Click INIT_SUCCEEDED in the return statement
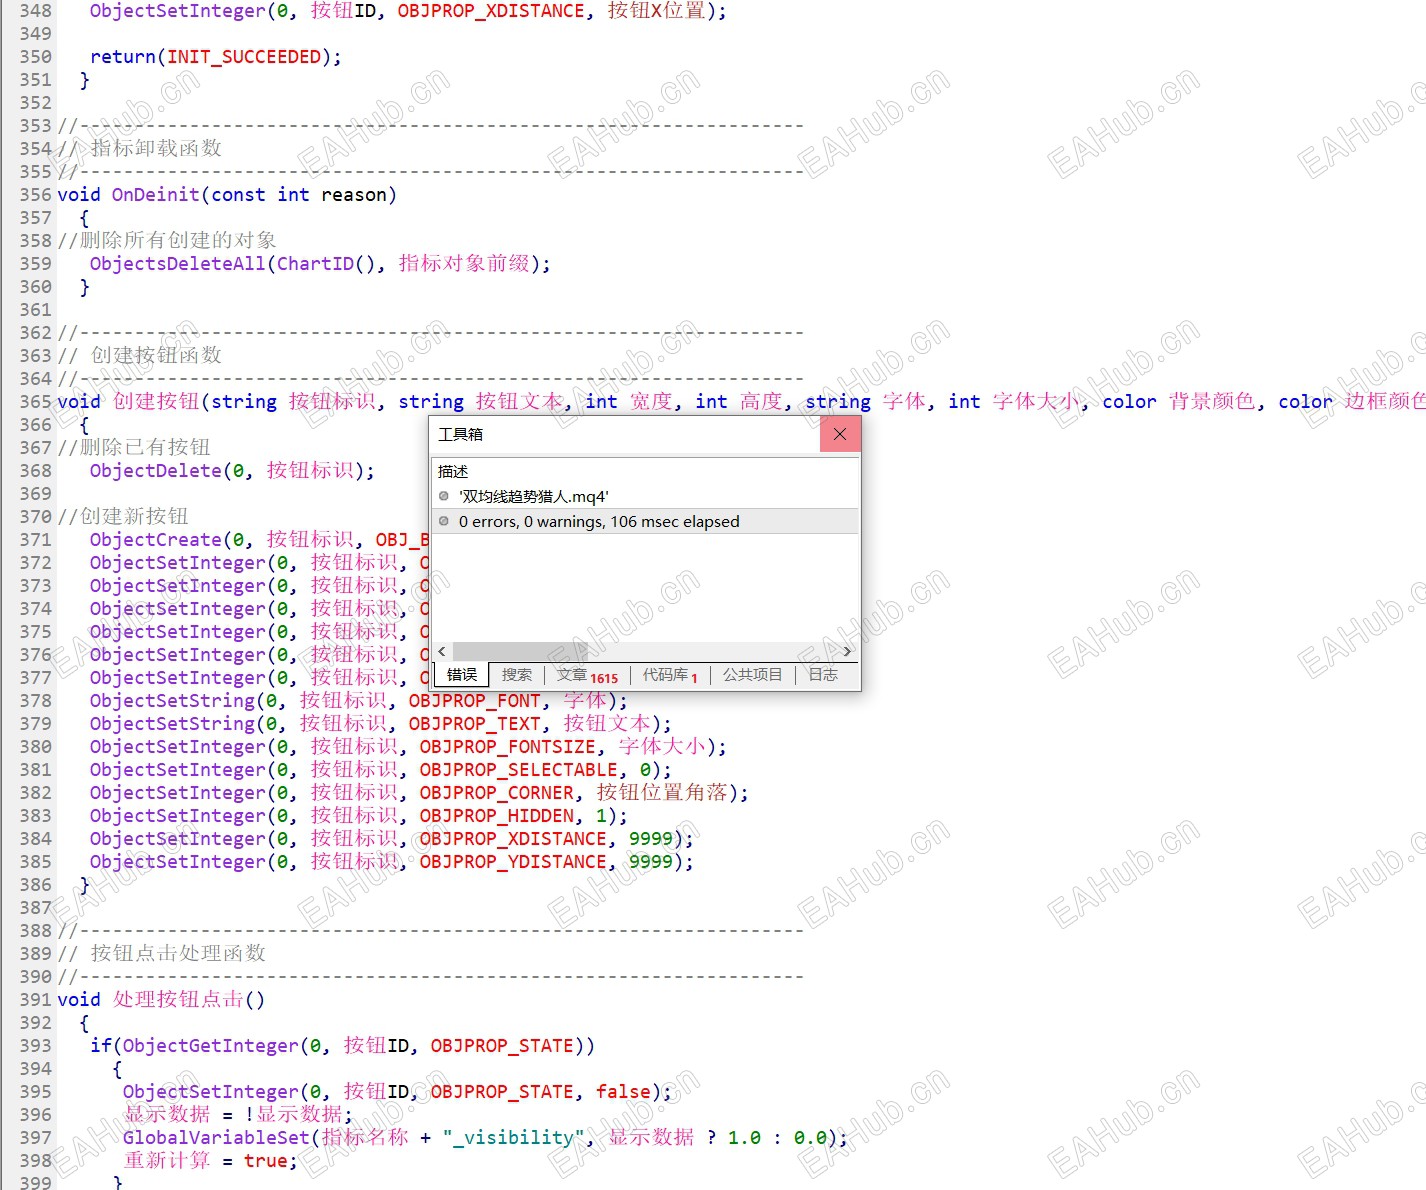This screenshot has height=1190, width=1426. [244, 57]
